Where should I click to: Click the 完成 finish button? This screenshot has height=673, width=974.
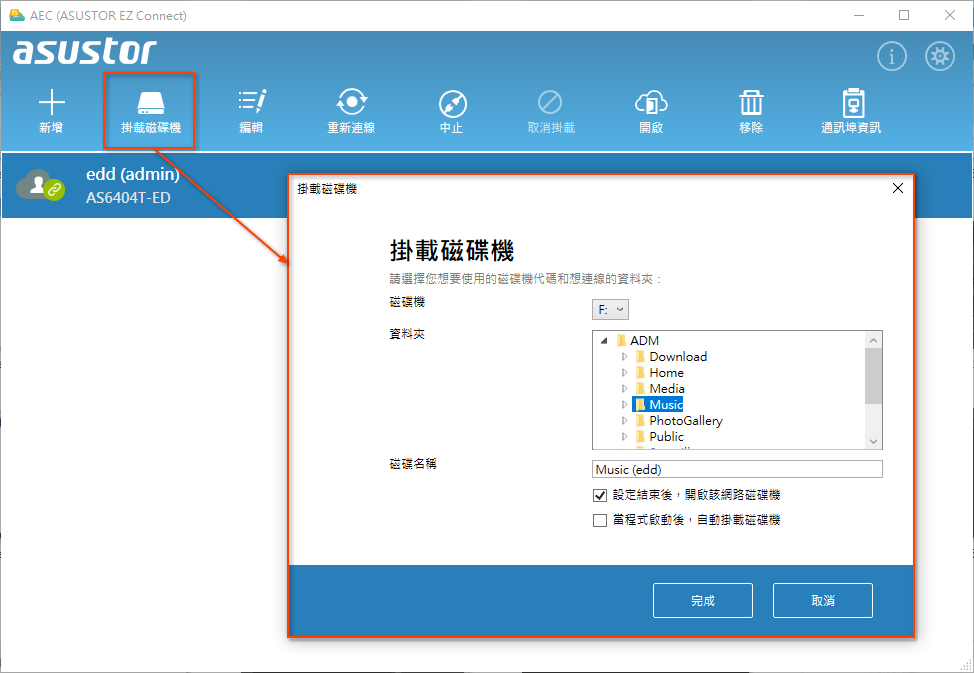tap(703, 600)
